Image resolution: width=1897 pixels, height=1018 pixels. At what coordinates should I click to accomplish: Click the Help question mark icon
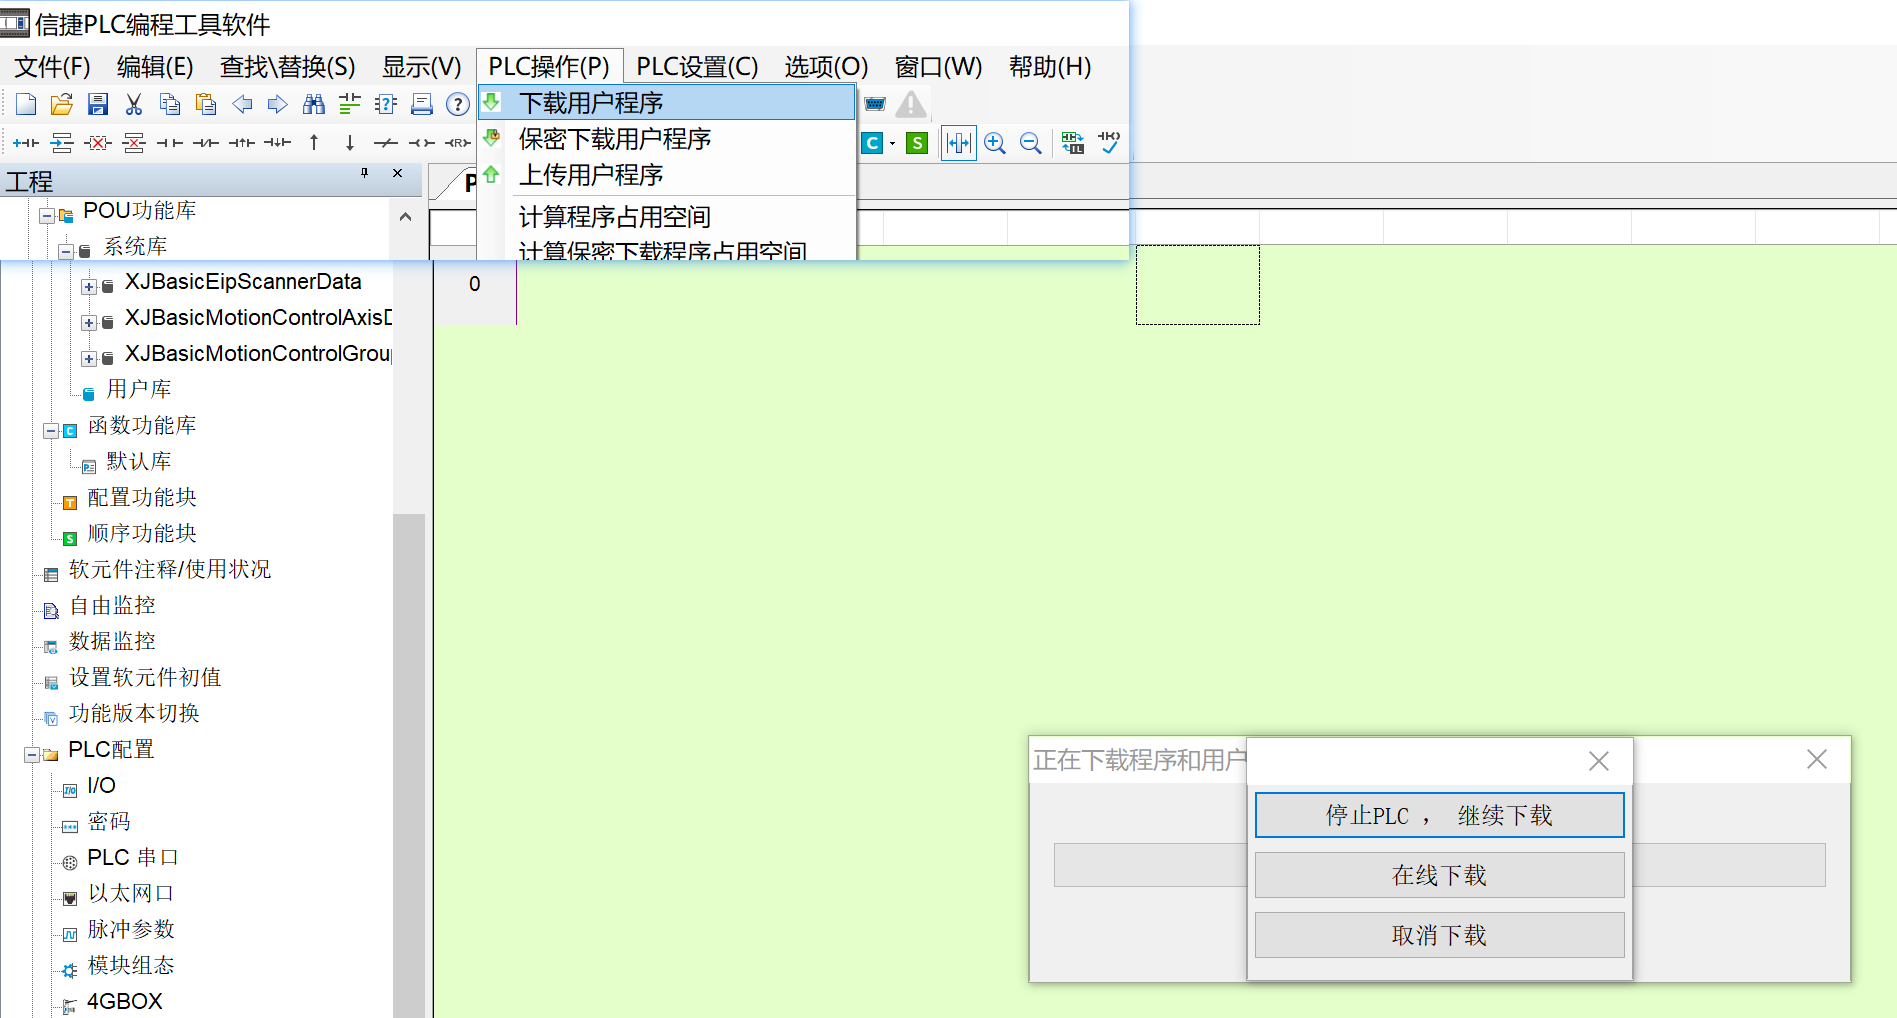[458, 104]
